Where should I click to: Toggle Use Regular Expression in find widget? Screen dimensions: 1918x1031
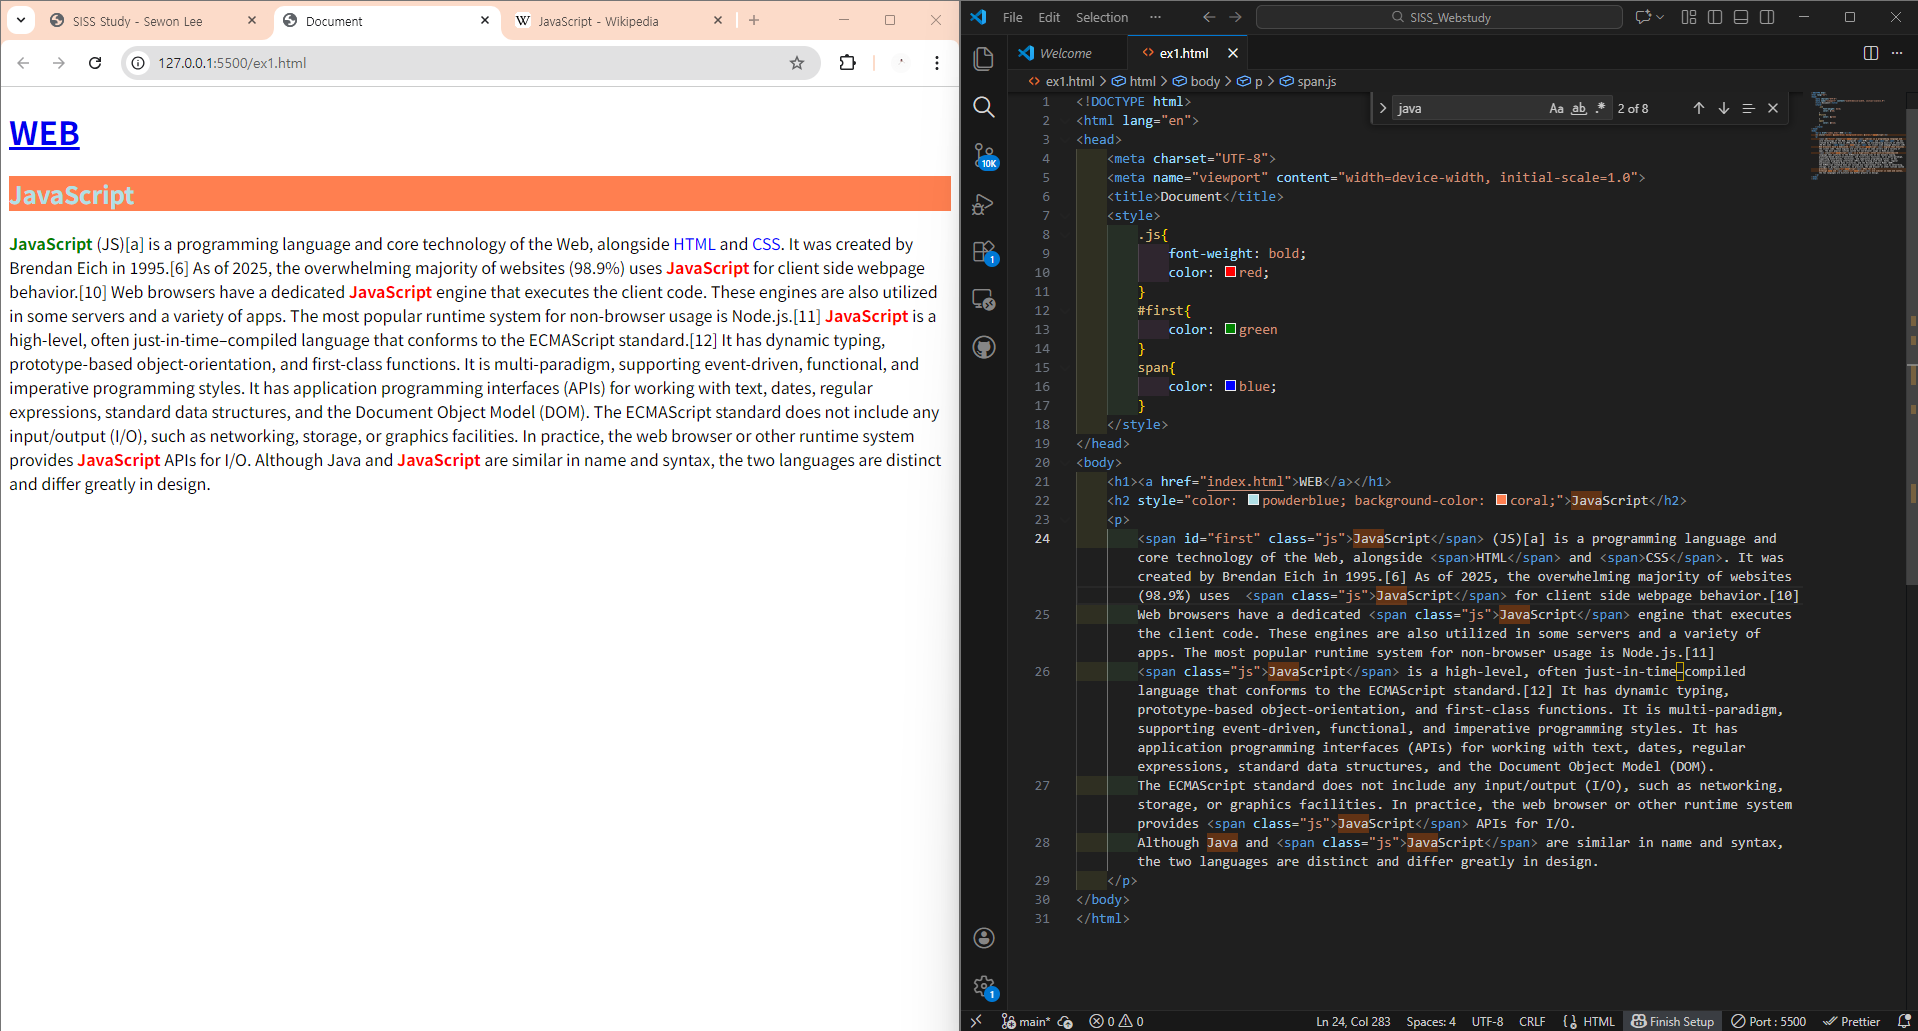1600,108
